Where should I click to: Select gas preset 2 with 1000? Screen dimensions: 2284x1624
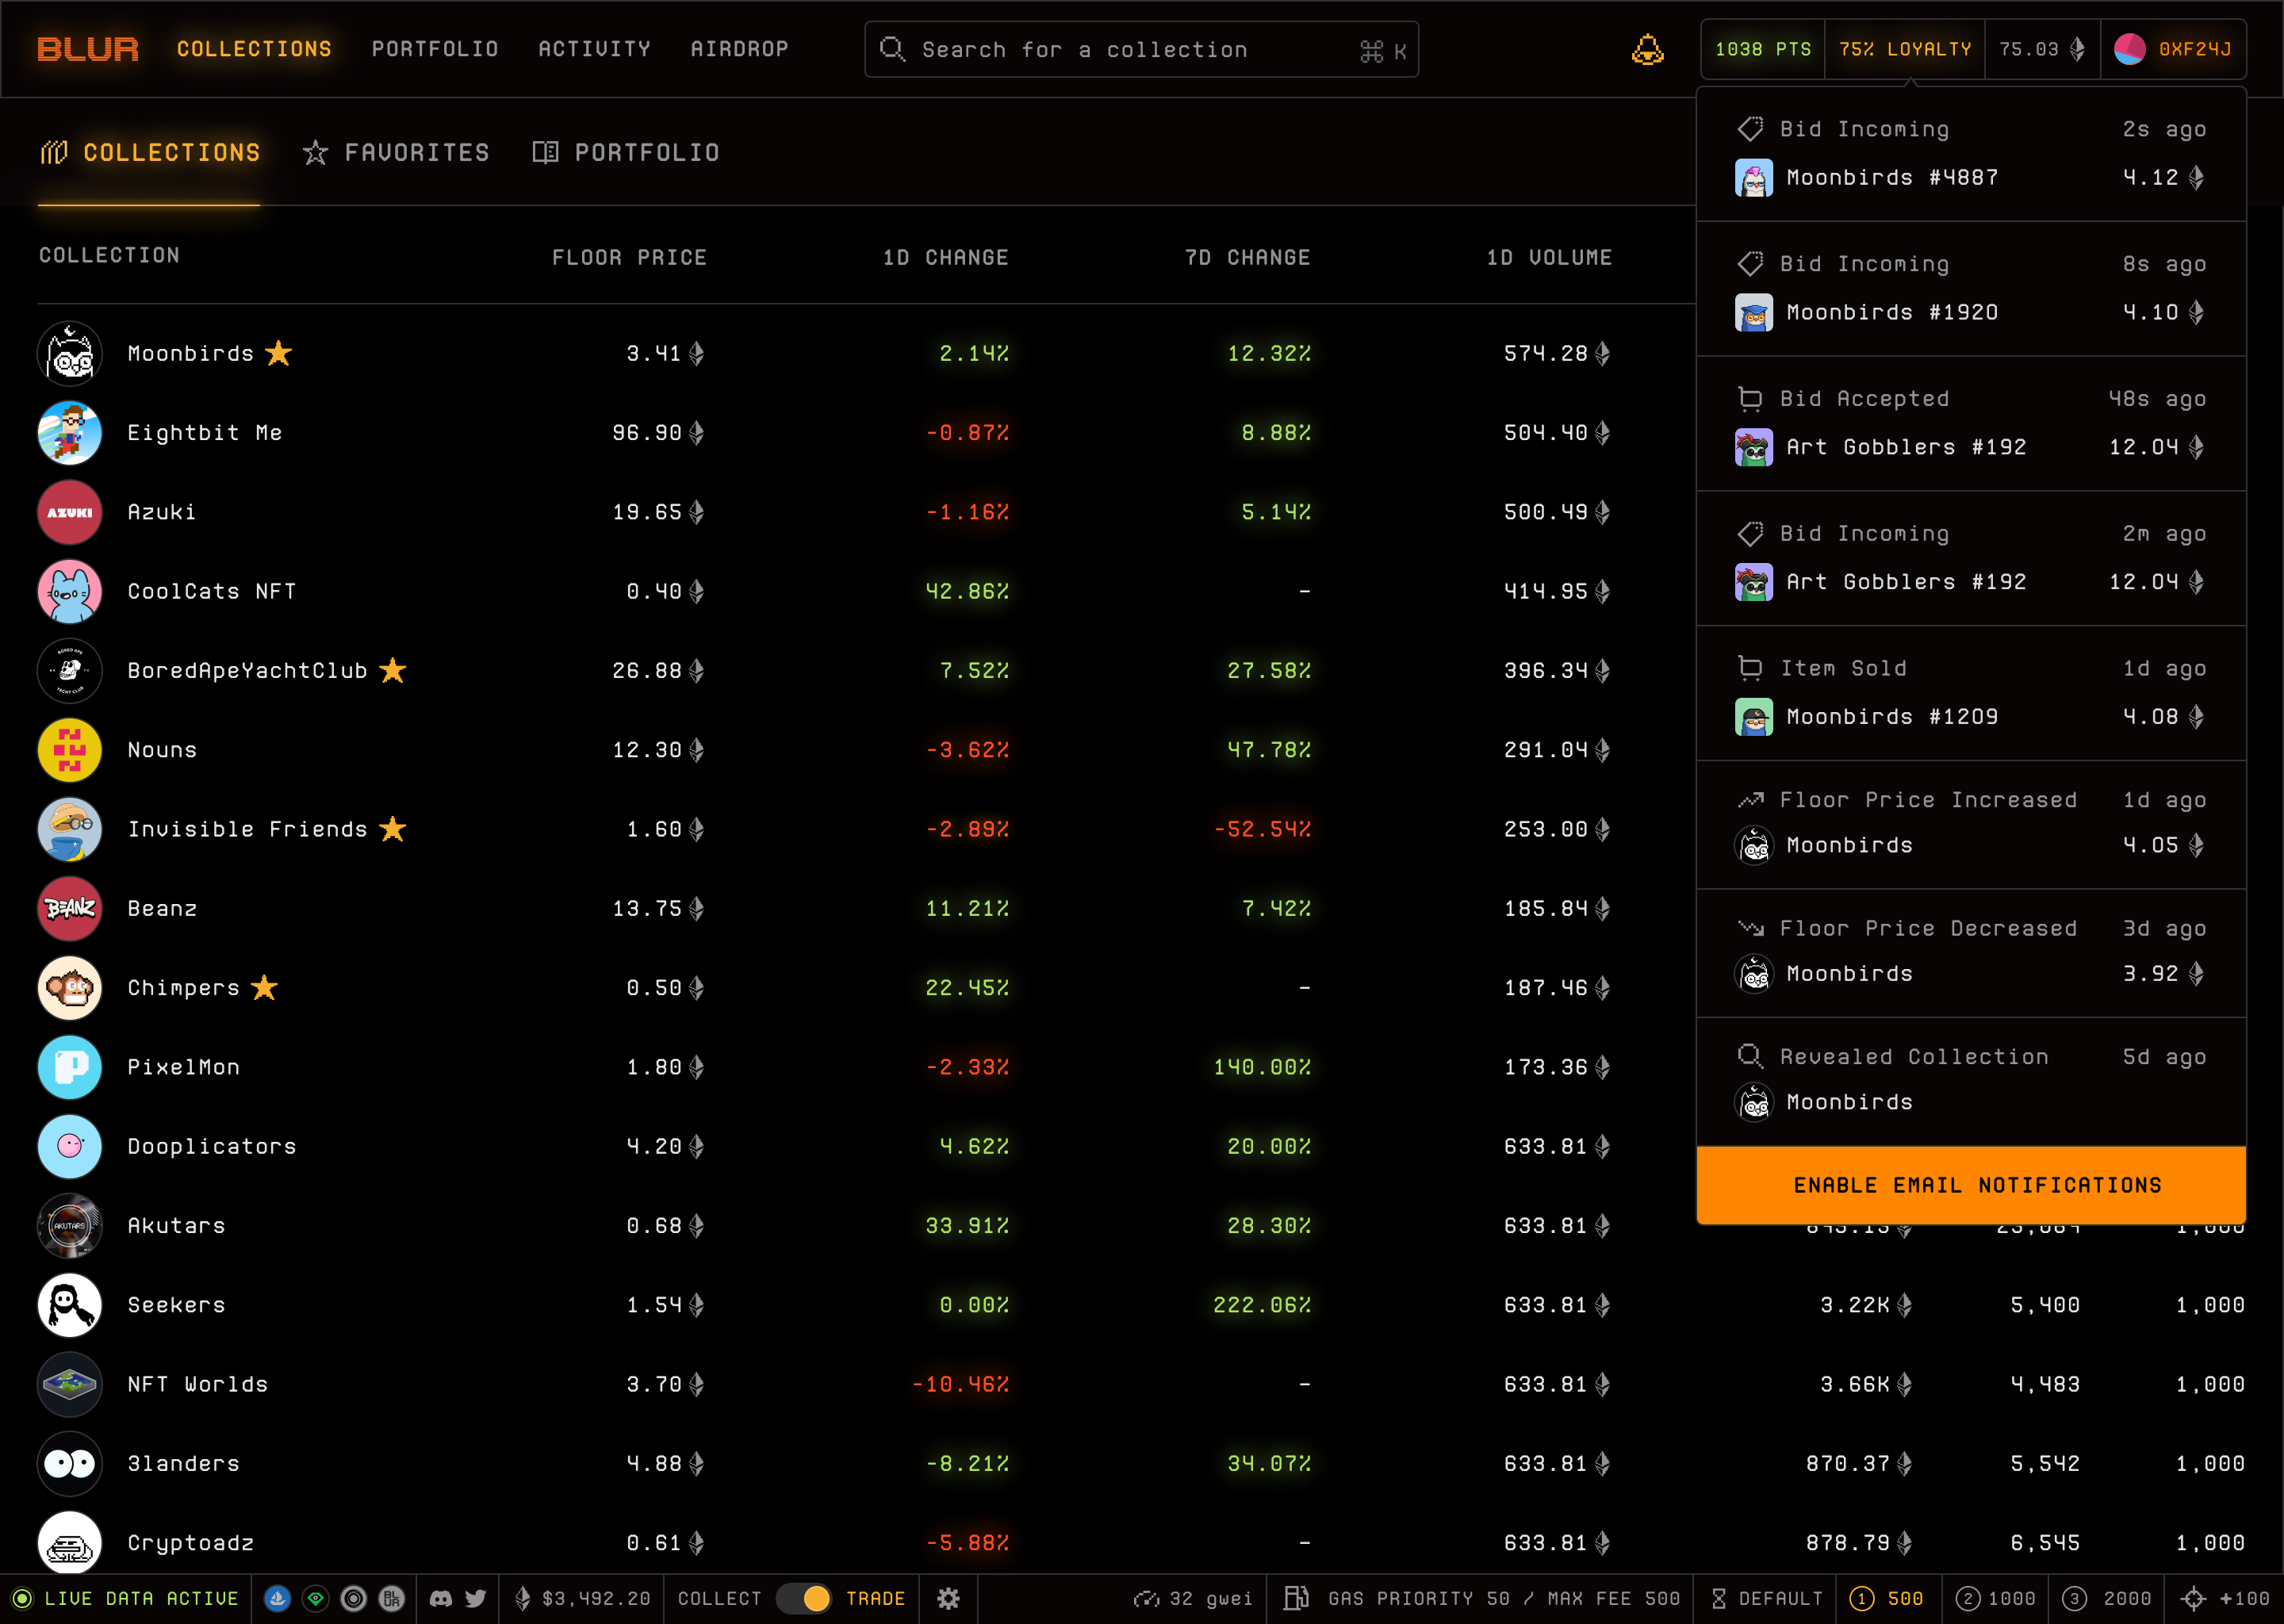(1995, 1598)
